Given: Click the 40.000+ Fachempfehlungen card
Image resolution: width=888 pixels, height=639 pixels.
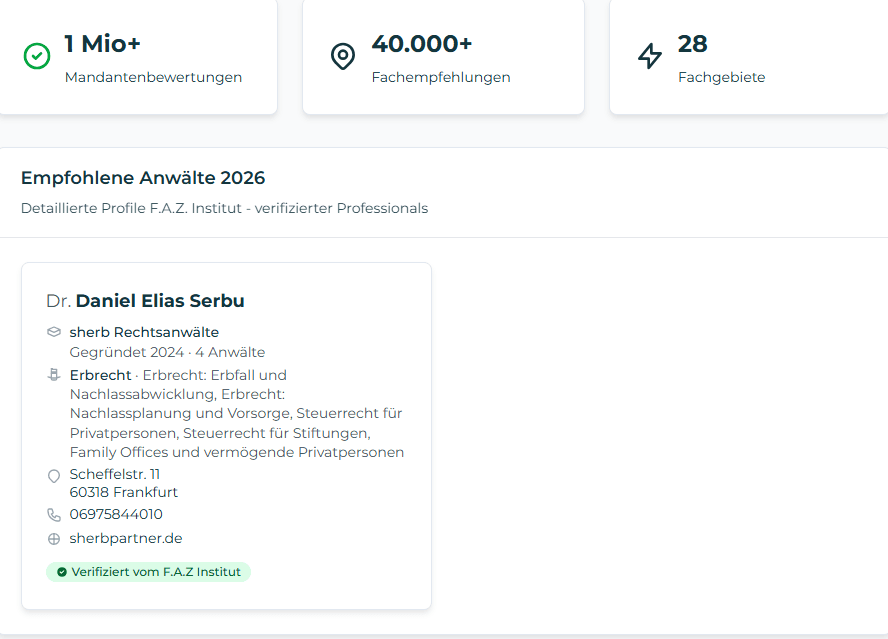Looking at the screenshot, I should (443, 57).
